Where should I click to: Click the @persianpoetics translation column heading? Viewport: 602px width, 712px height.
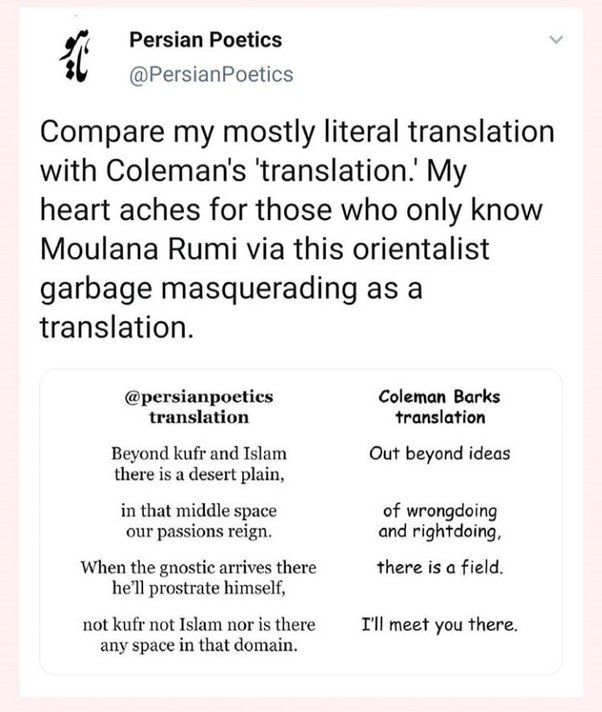[x=199, y=406]
